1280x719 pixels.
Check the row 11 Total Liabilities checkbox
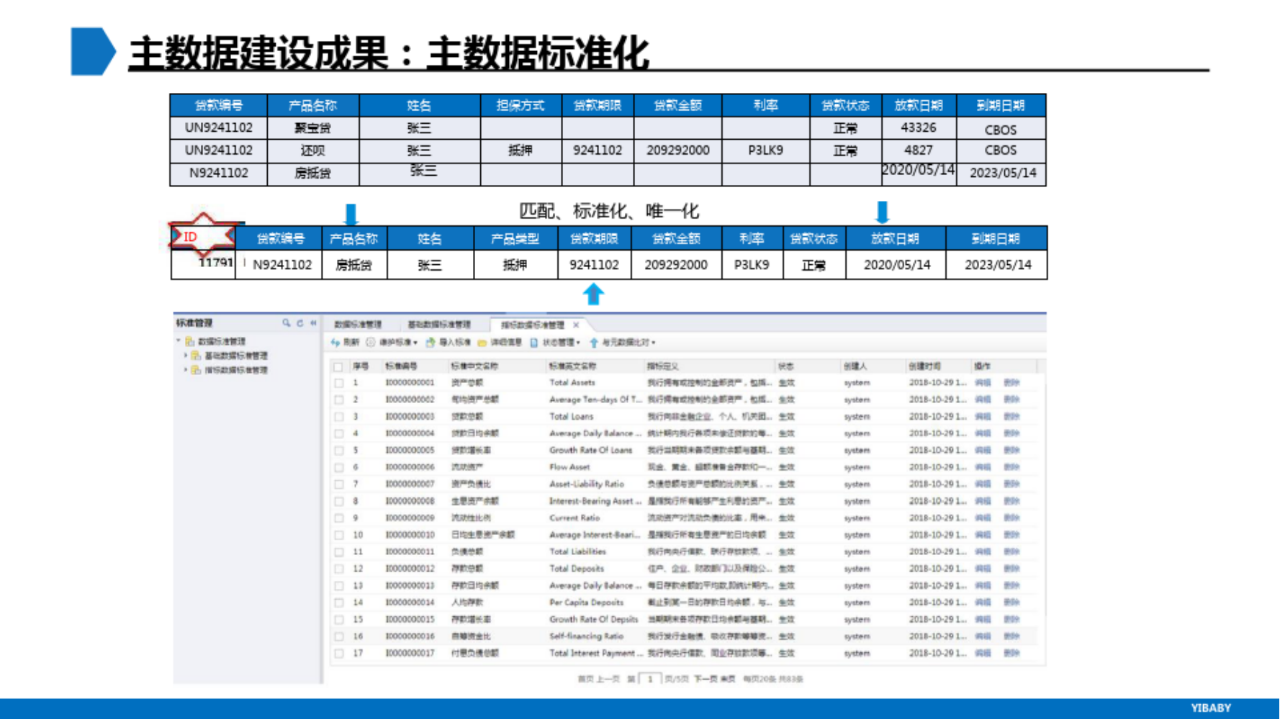pyautogui.click(x=338, y=552)
